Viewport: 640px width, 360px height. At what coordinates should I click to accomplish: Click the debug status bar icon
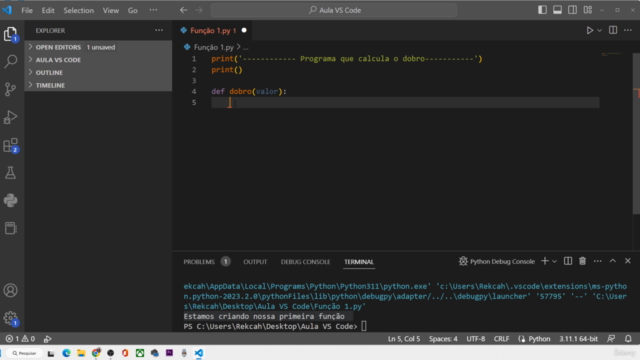pos(48,339)
